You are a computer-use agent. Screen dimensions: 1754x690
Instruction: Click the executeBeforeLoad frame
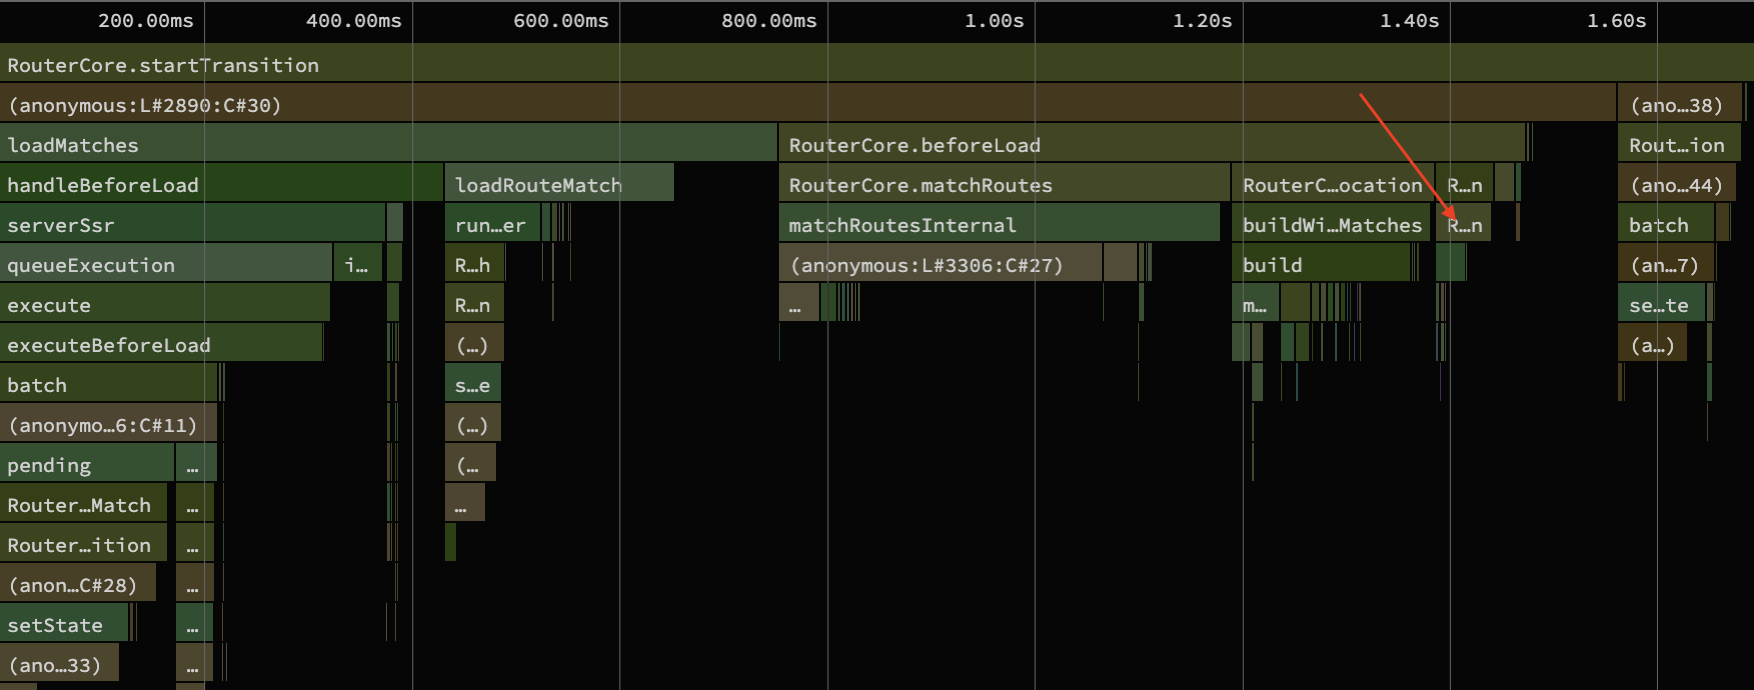tap(161, 345)
